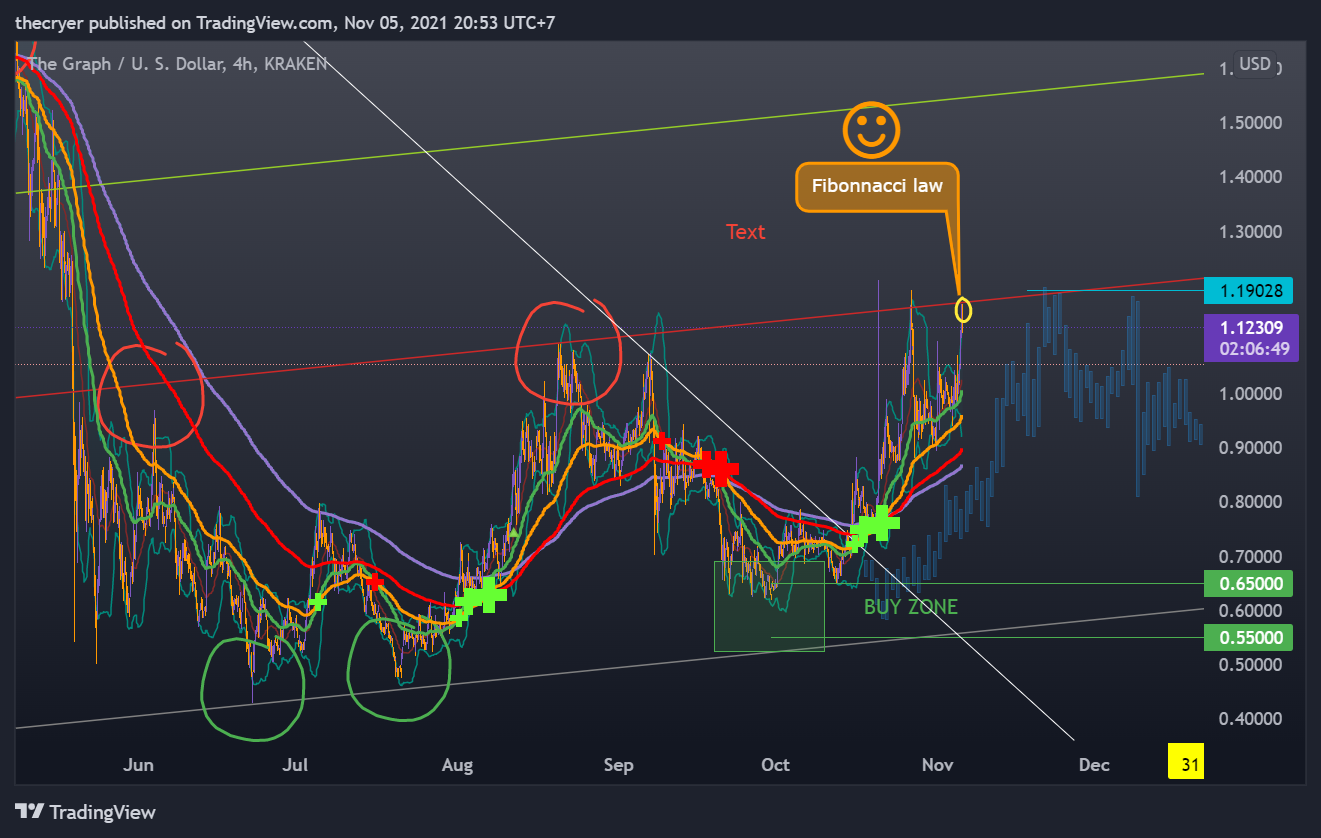Click the 1.40000 price axis value

click(1249, 177)
